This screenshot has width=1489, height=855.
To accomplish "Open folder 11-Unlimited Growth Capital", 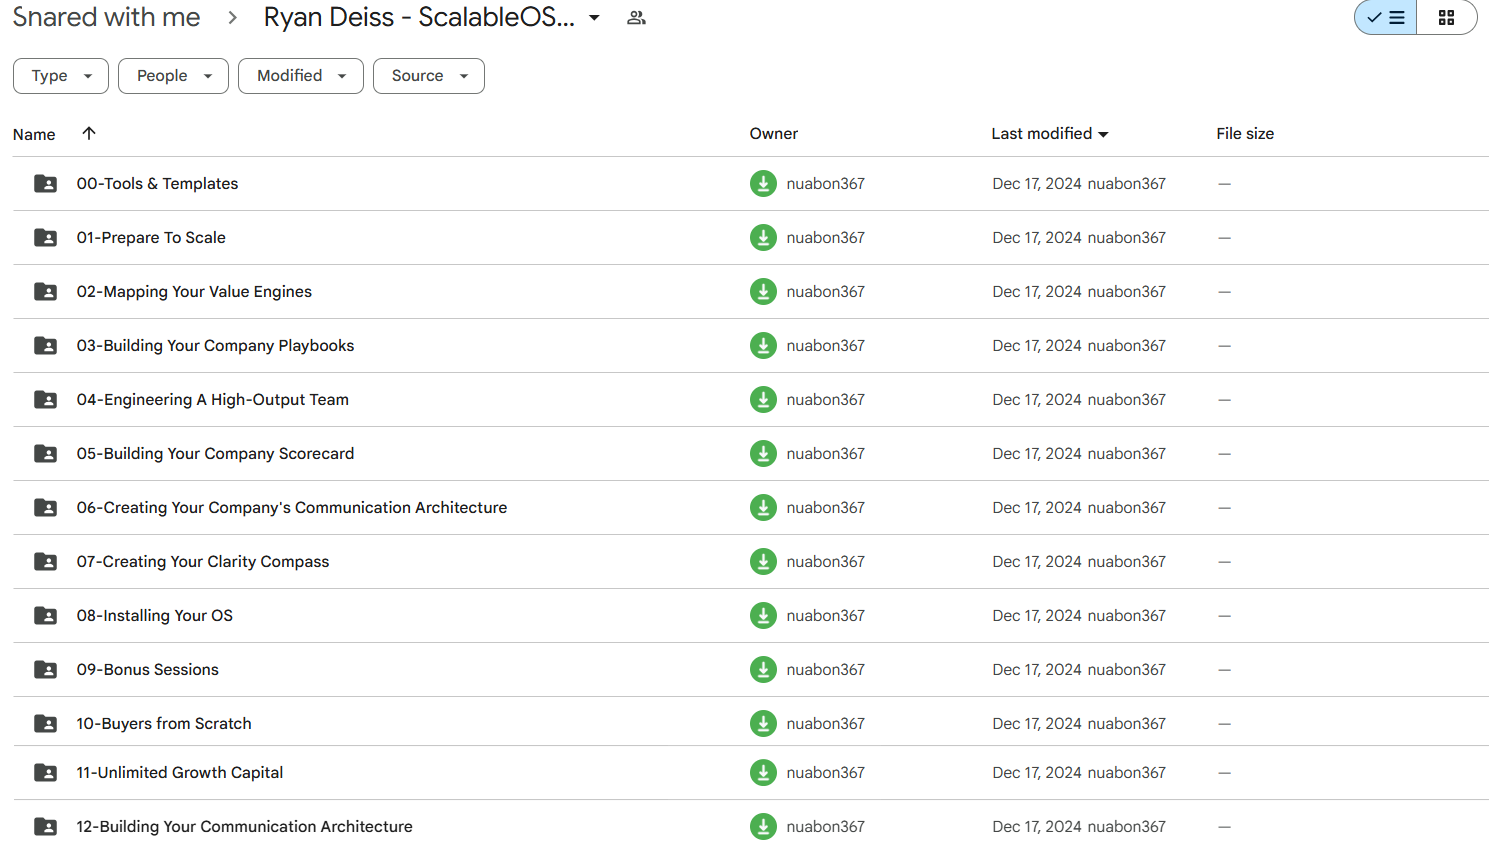I will pos(180,773).
